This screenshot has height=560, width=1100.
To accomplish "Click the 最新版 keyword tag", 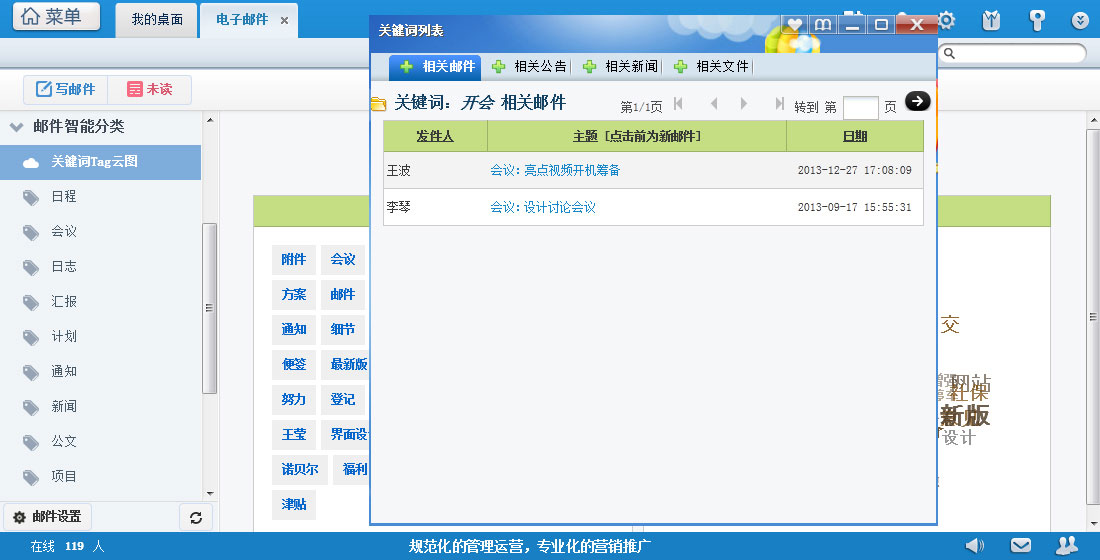I will point(349,364).
